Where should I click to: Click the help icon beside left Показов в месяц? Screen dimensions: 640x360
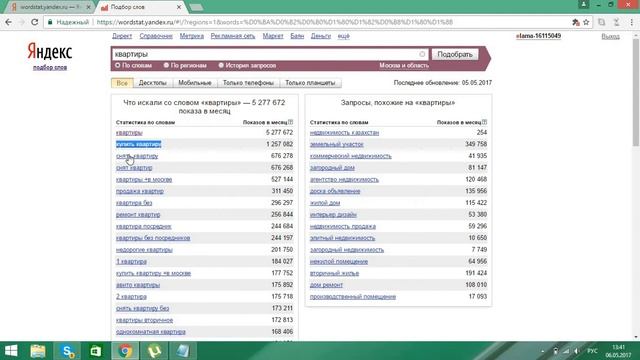[291, 122]
